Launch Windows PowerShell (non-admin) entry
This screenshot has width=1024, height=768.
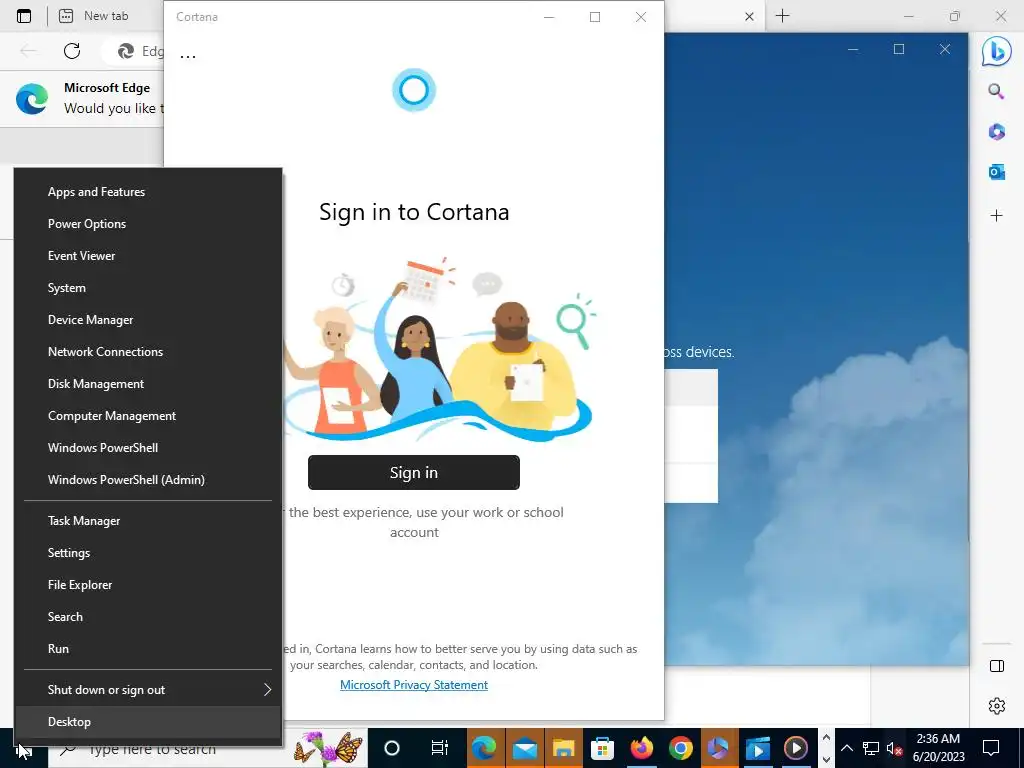pyautogui.click(x=149, y=448)
